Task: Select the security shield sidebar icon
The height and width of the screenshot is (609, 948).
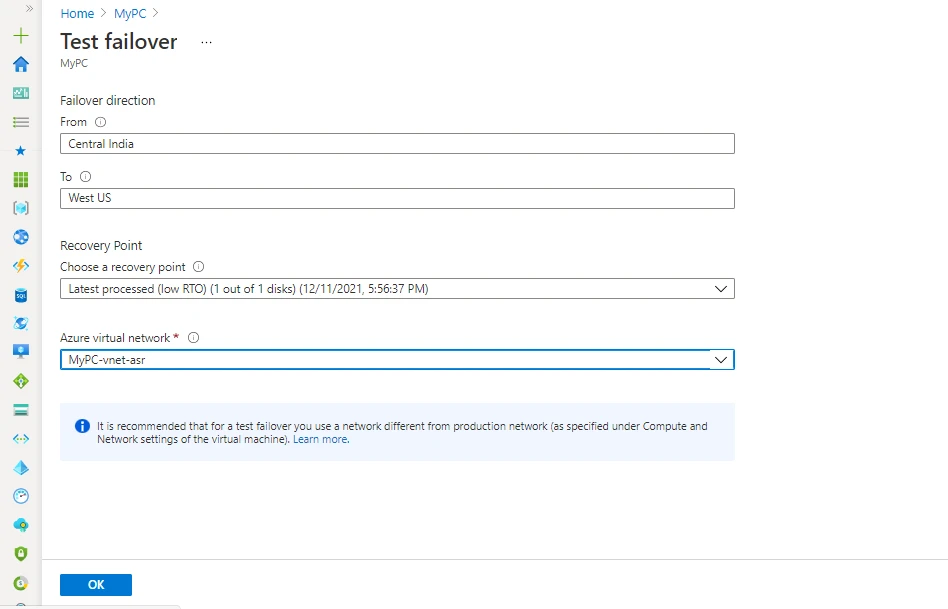Action: point(20,553)
